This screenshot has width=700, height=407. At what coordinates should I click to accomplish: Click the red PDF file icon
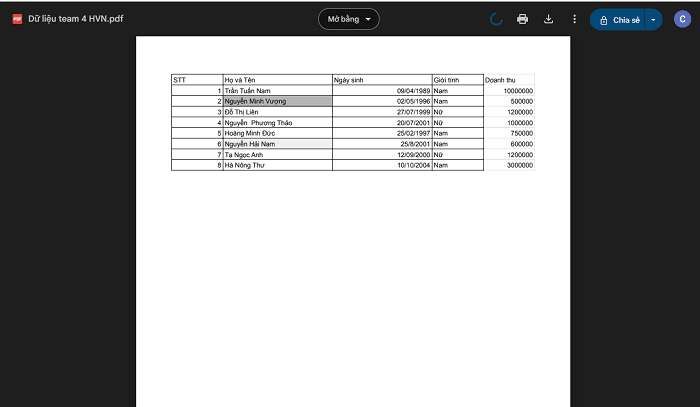pyautogui.click(x=17, y=19)
